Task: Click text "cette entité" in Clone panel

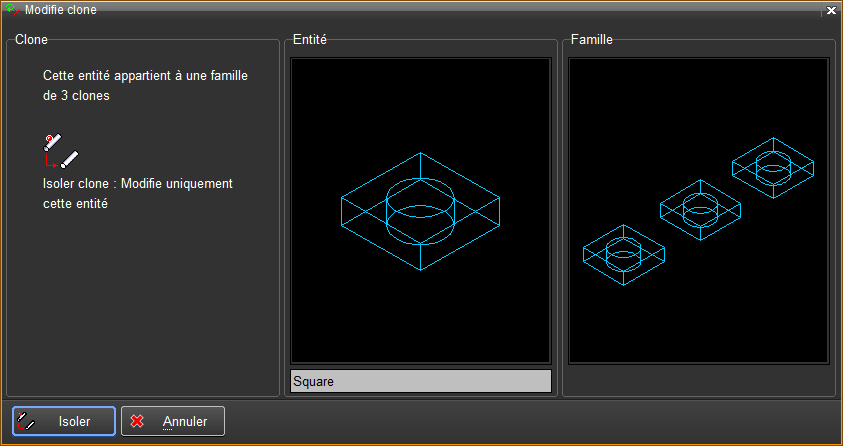Action: point(75,204)
